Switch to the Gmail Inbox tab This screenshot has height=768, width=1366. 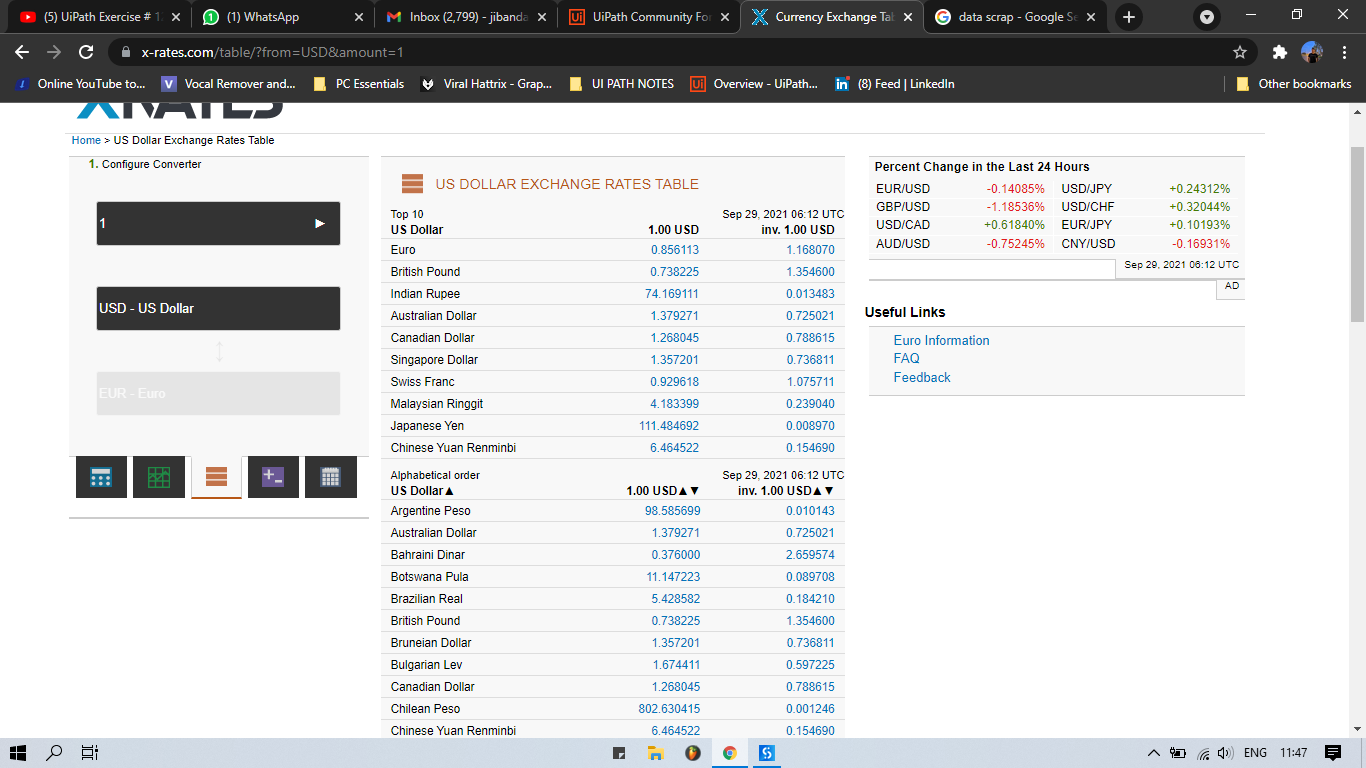click(x=466, y=17)
